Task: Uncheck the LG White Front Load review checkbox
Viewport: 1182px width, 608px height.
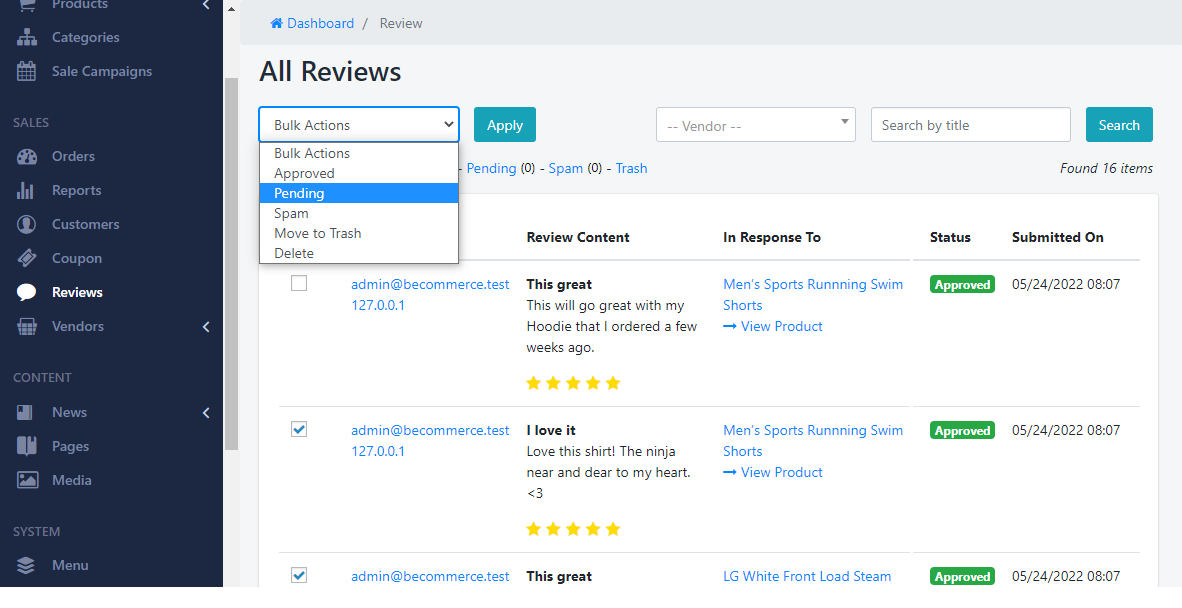Action: pos(299,575)
